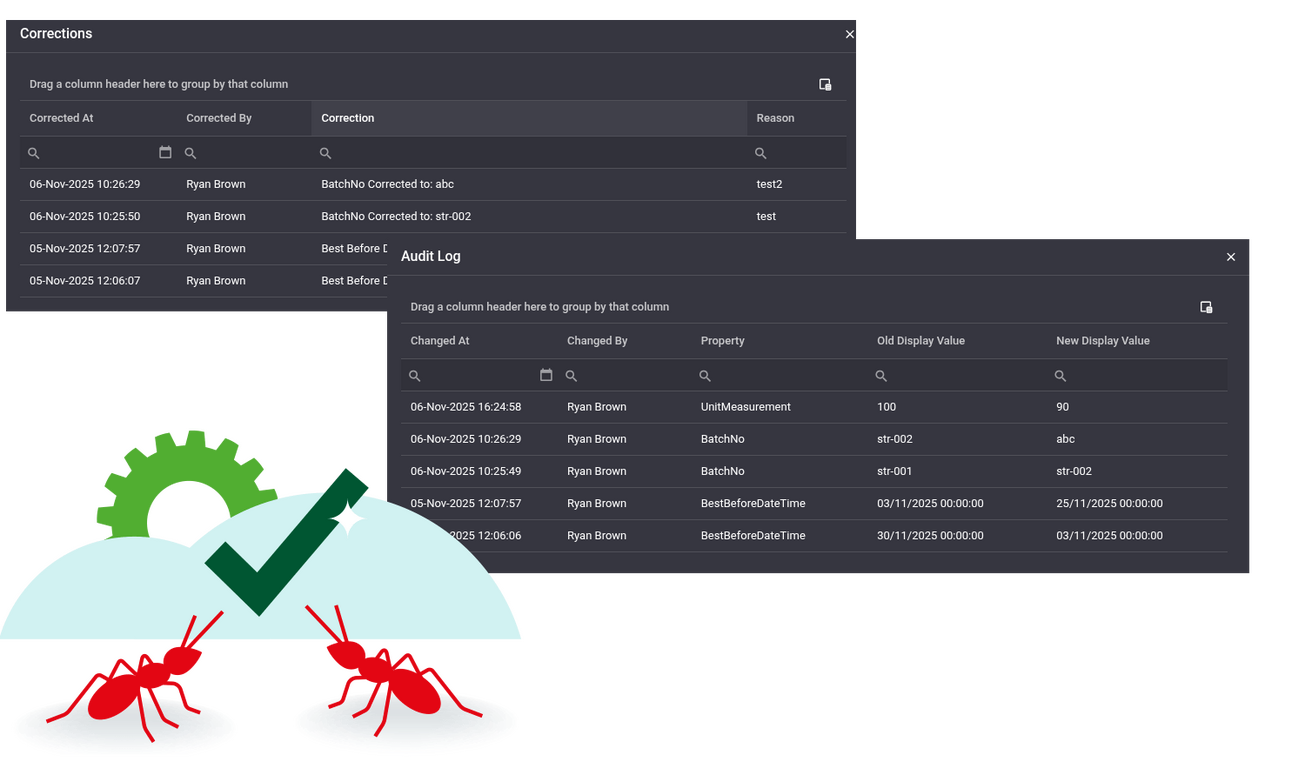Click search icon in Correction filter
1305x775 pixels.
325,153
